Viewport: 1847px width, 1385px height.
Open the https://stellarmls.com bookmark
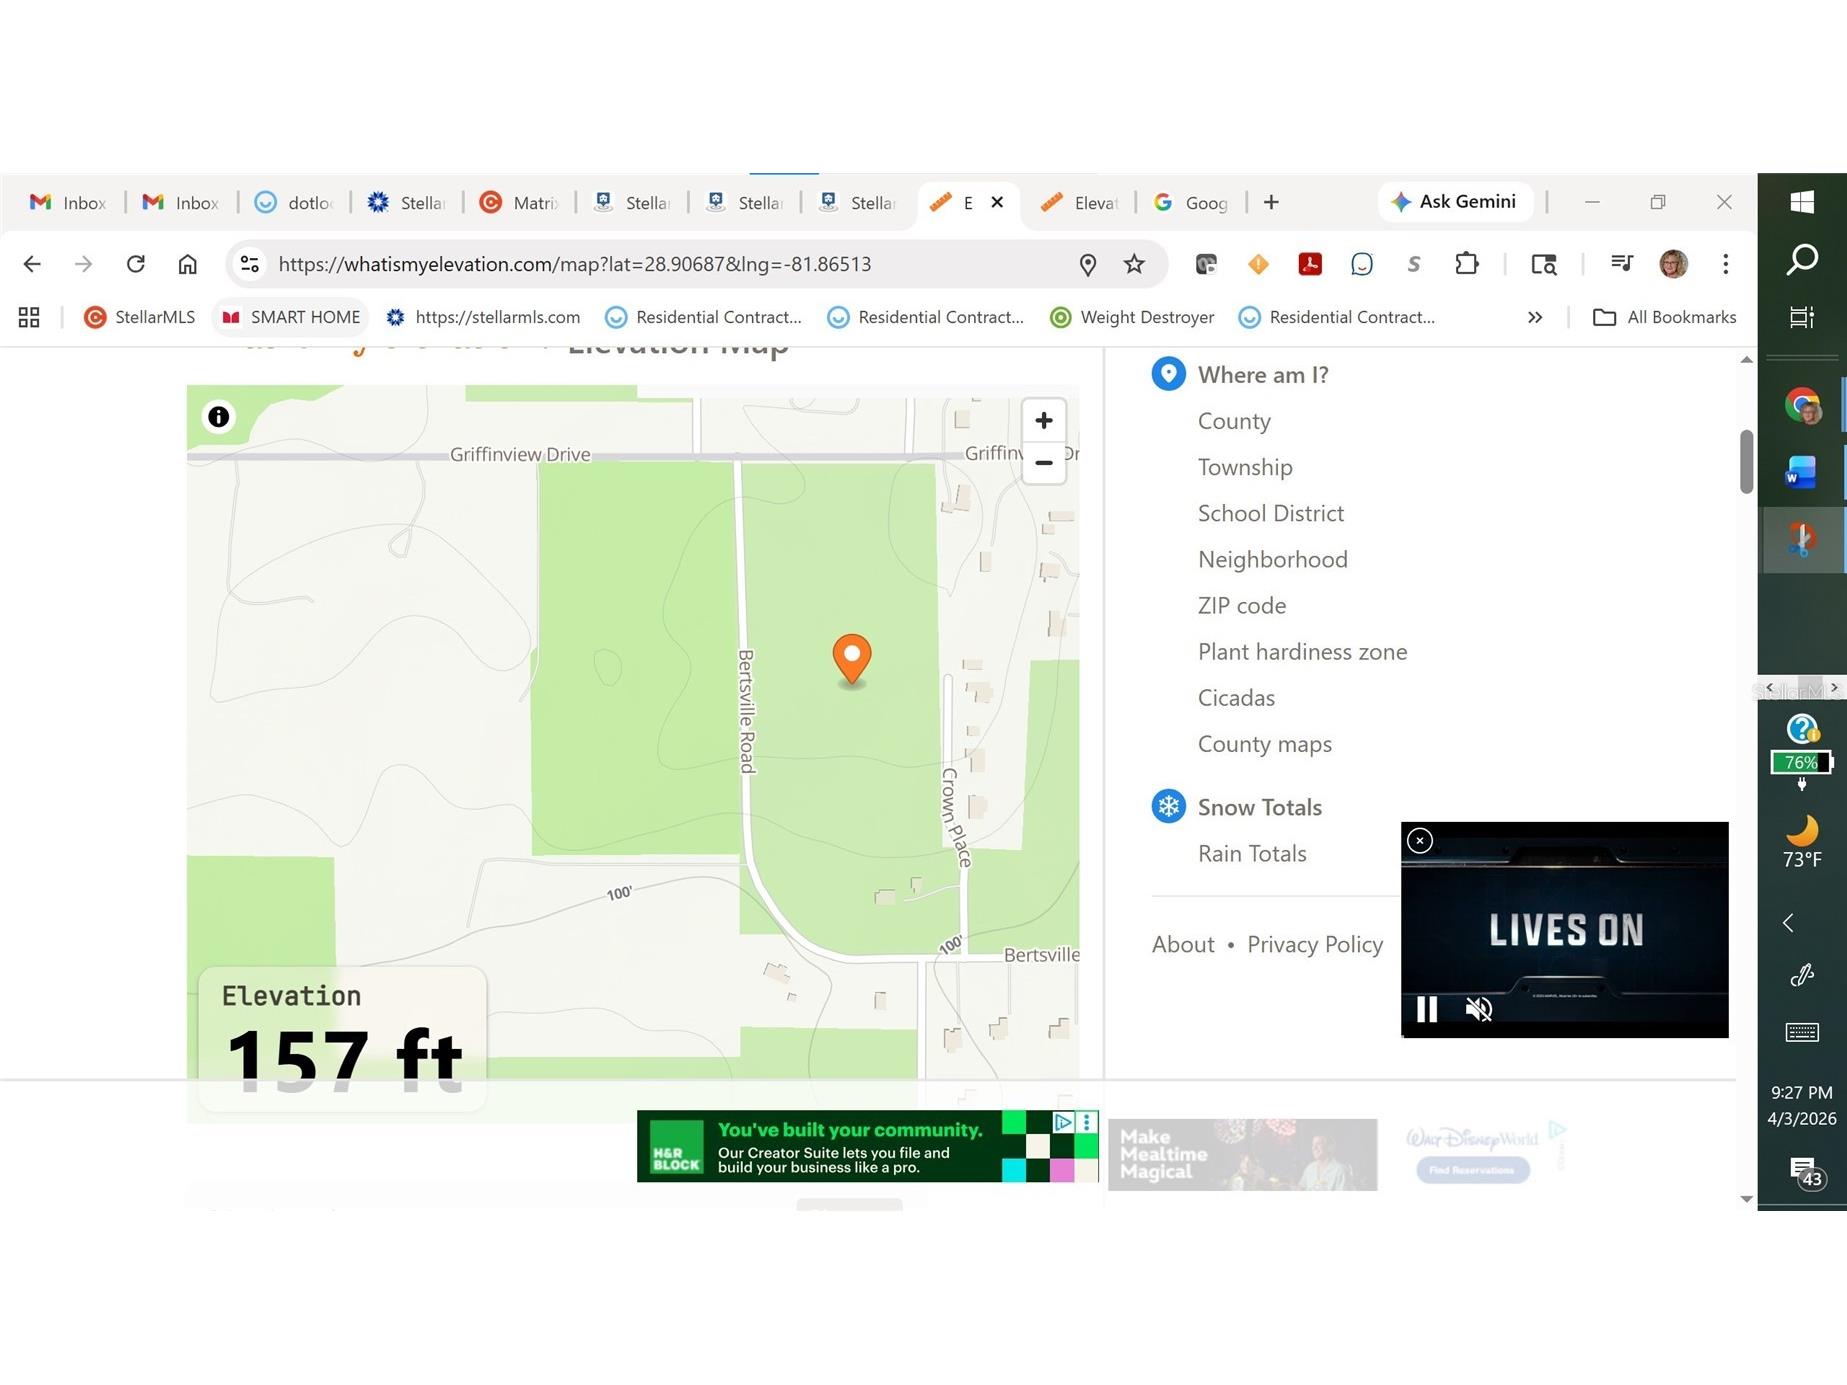point(483,317)
